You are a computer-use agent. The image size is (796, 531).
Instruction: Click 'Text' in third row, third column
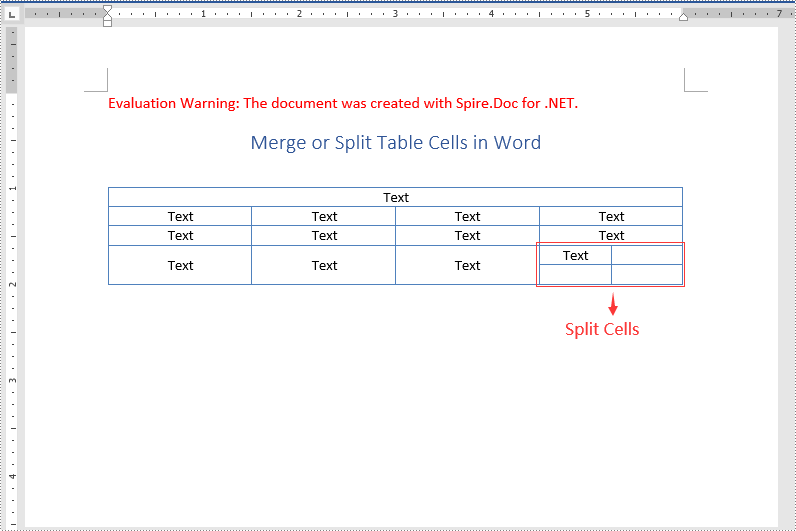(x=467, y=236)
